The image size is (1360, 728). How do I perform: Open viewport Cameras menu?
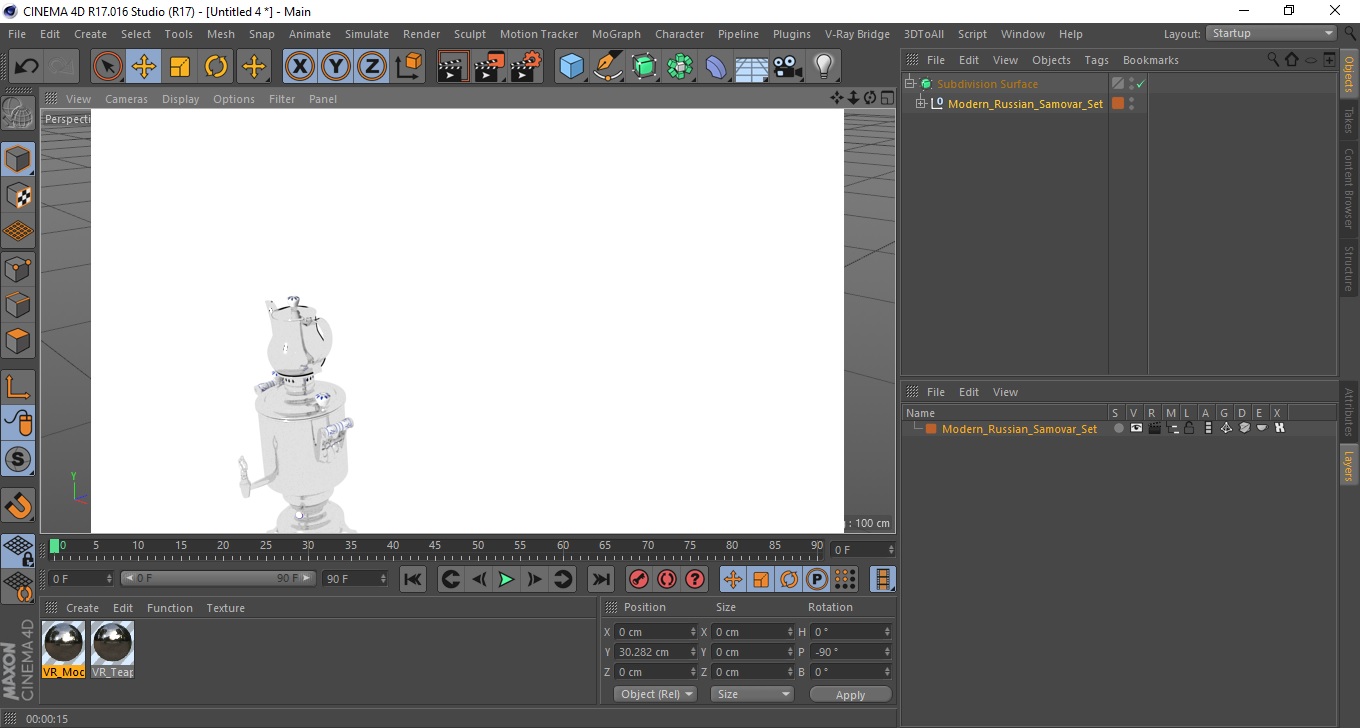pyautogui.click(x=126, y=99)
